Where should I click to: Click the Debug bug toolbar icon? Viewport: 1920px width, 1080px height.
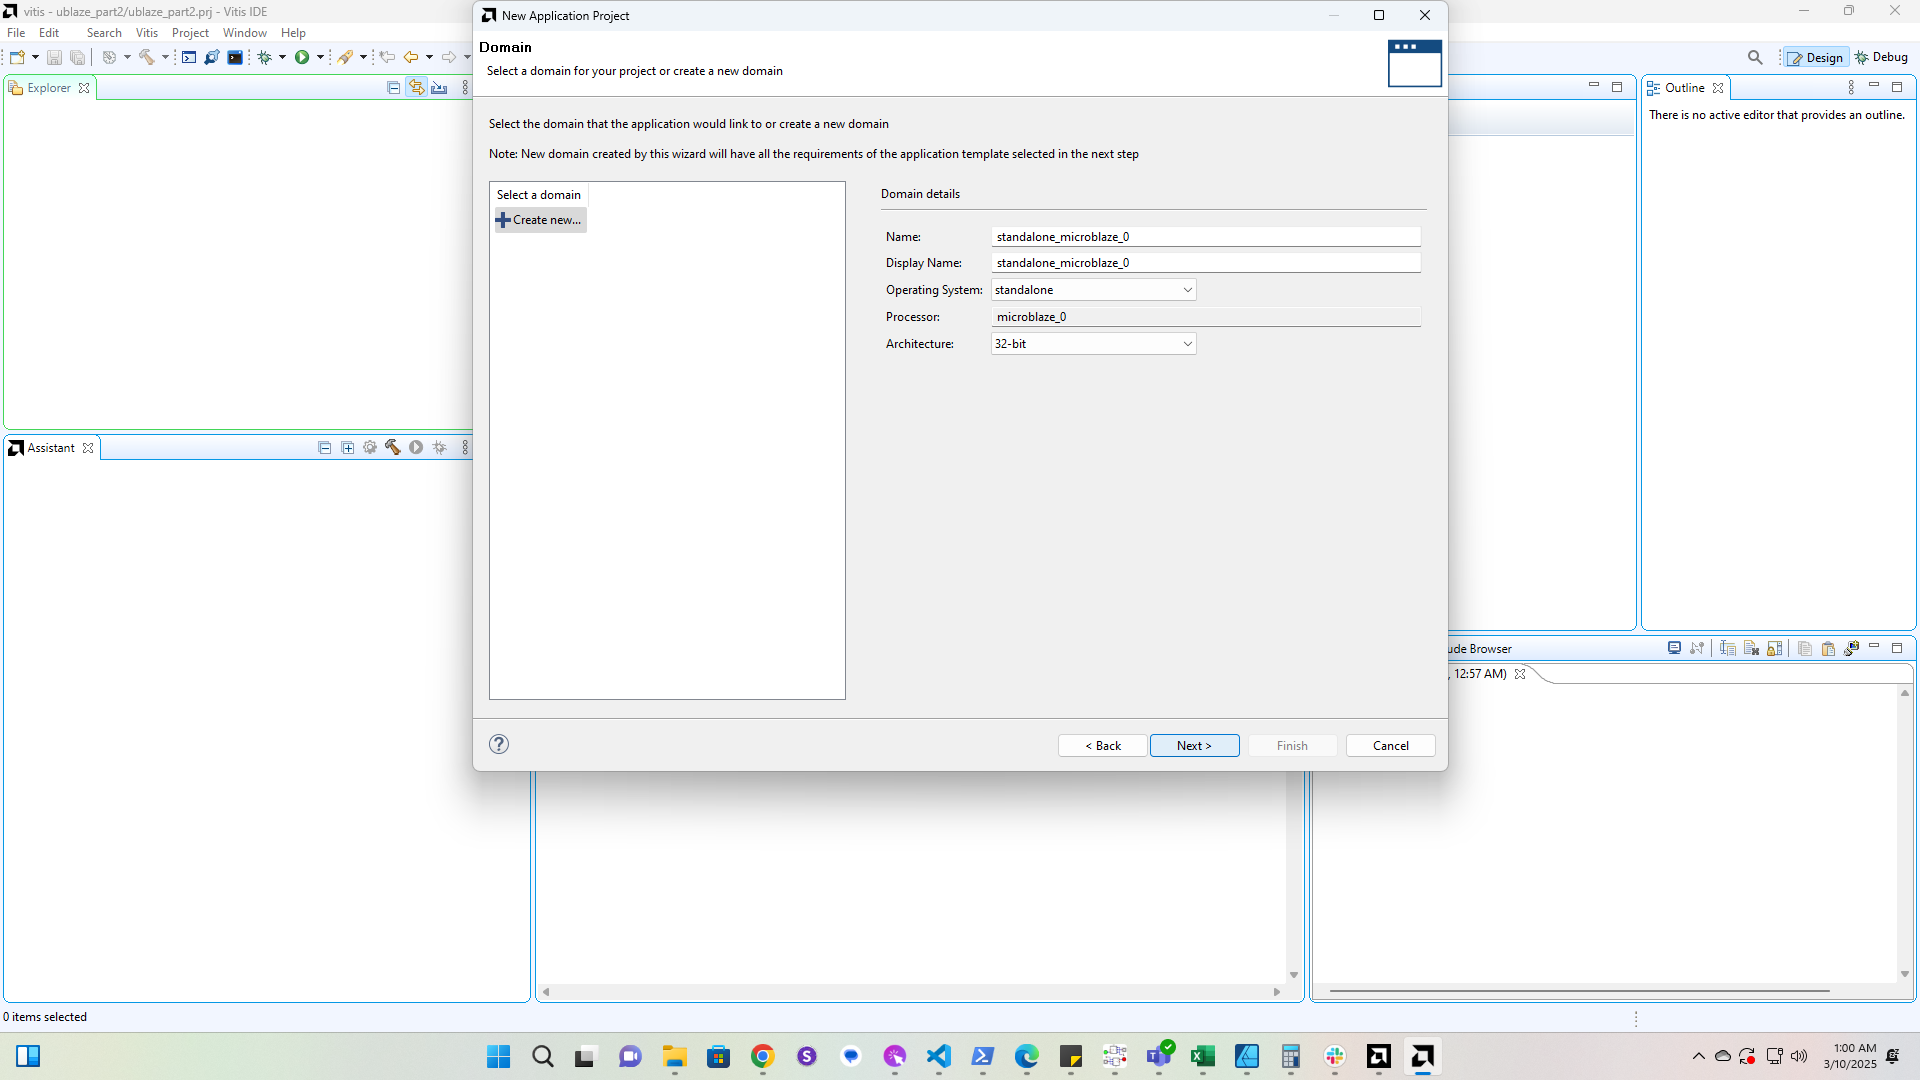264,57
